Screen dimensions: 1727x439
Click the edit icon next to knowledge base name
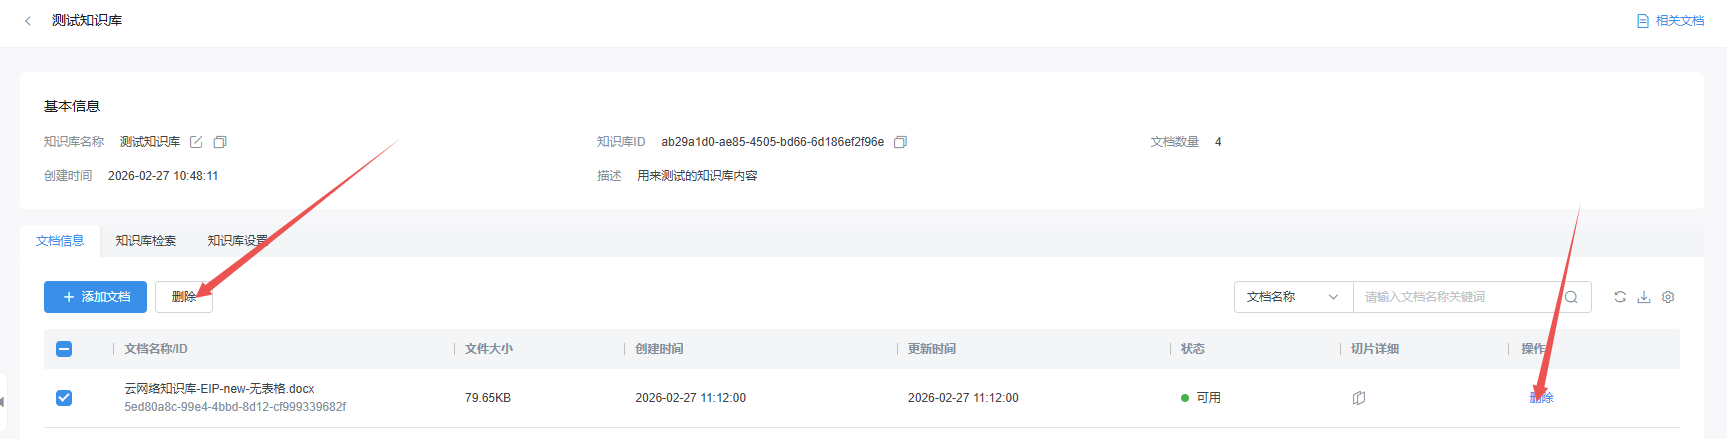tap(197, 142)
